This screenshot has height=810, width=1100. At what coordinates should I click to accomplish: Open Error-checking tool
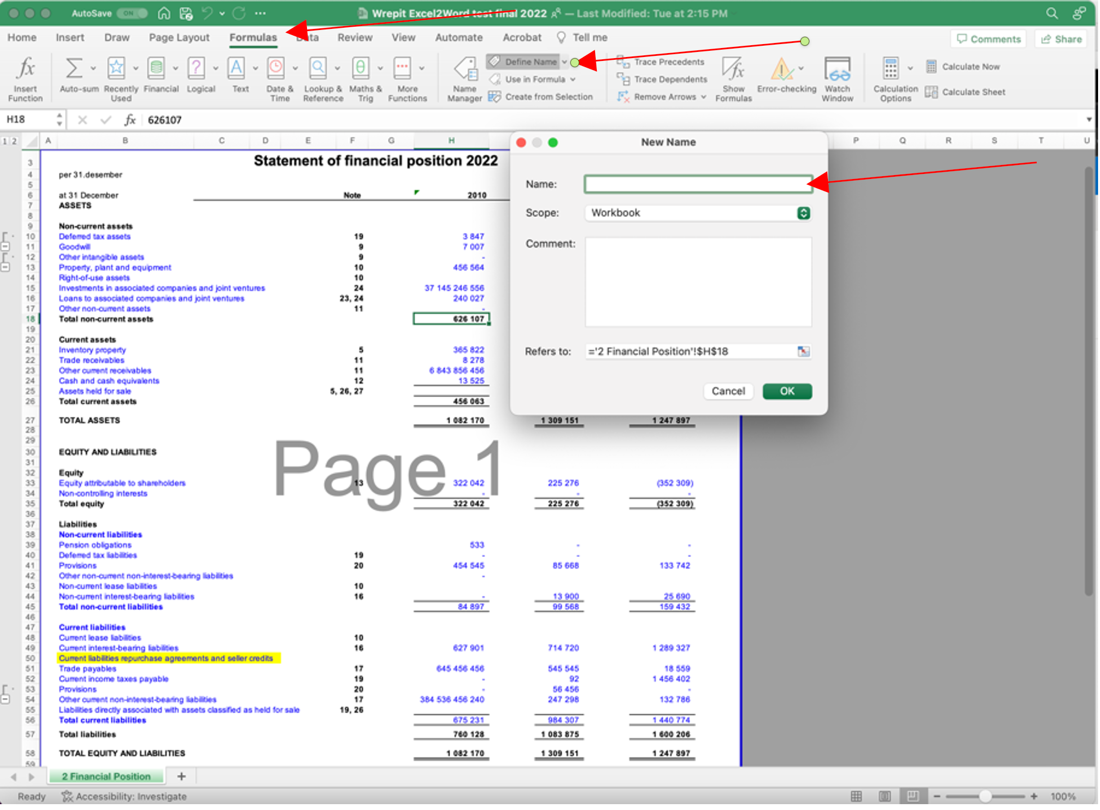[x=786, y=75]
